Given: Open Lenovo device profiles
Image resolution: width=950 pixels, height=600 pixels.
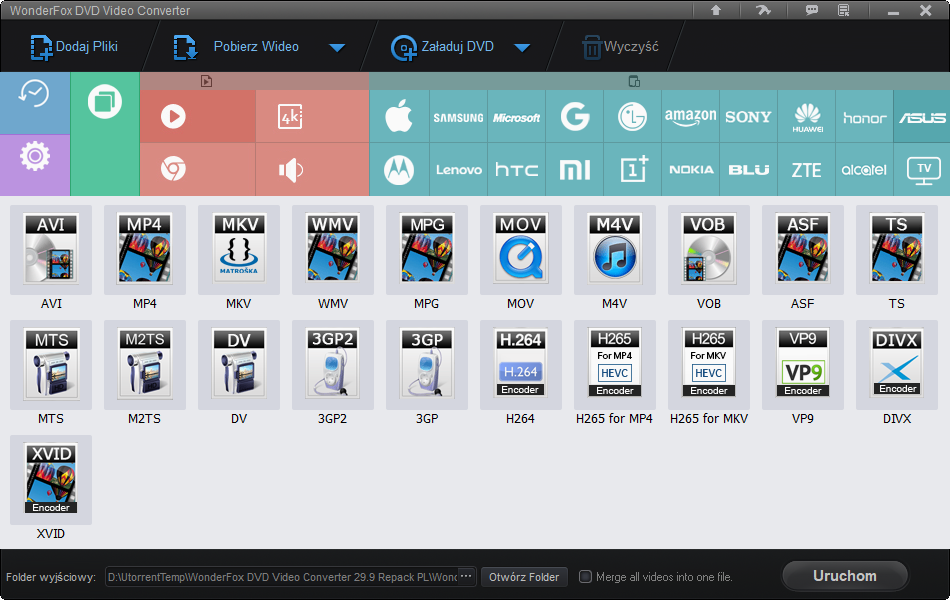Looking at the screenshot, I should pos(458,170).
